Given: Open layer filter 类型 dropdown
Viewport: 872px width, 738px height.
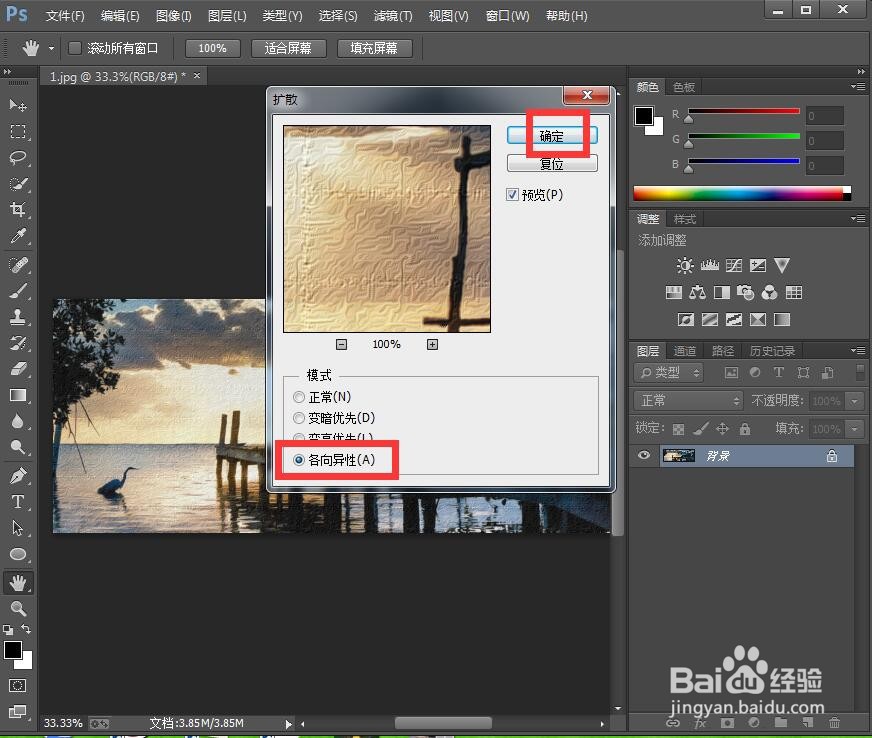Looking at the screenshot, I should click(669, 373).
